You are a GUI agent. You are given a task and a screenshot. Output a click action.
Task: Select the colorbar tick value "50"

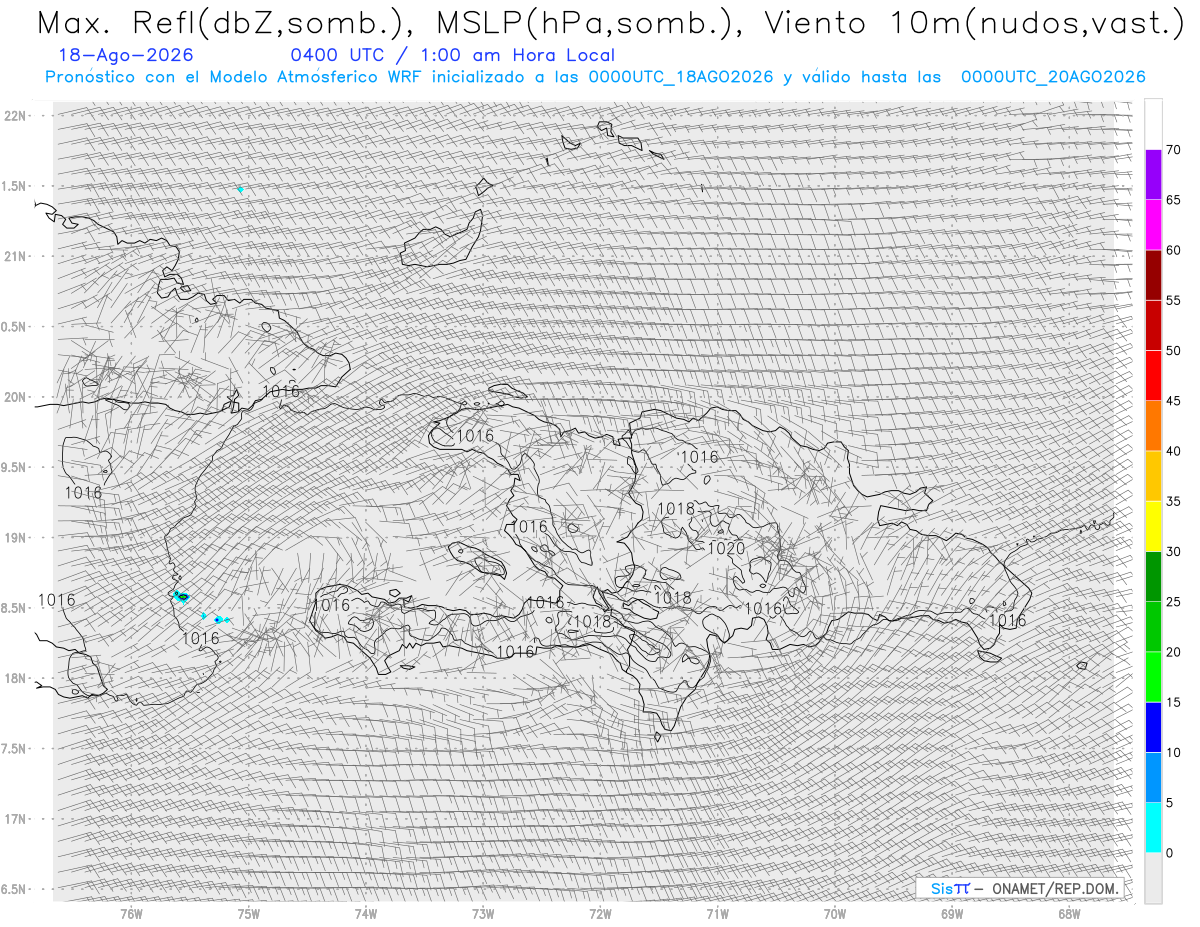click(x=1173, y=351)
